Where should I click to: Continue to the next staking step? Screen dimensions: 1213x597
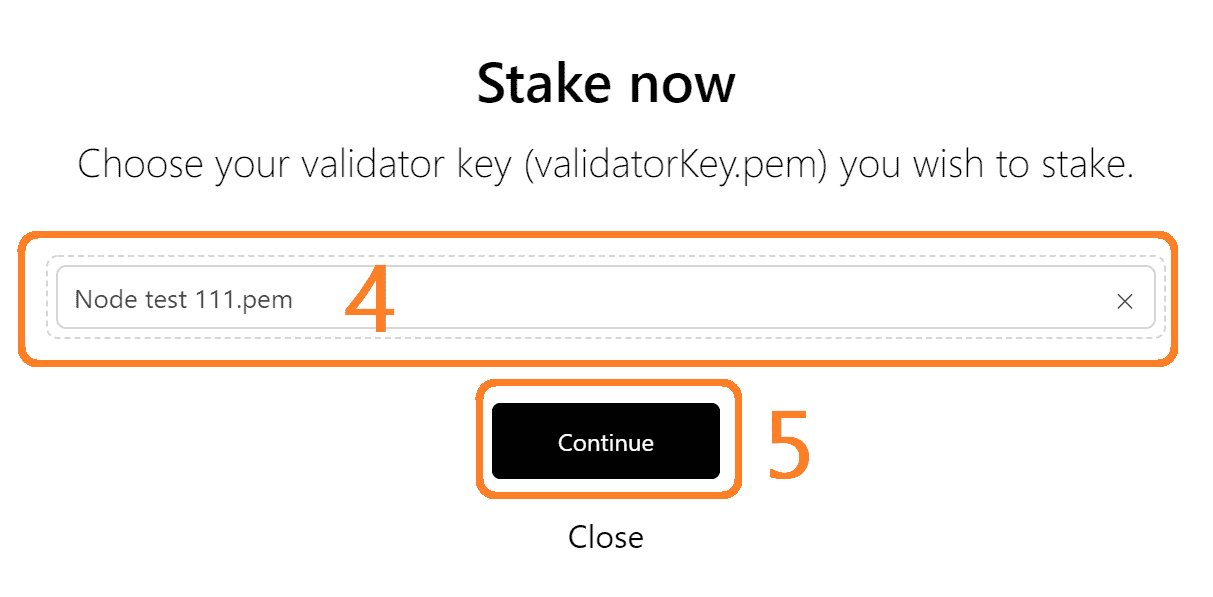tap(605, 442)
